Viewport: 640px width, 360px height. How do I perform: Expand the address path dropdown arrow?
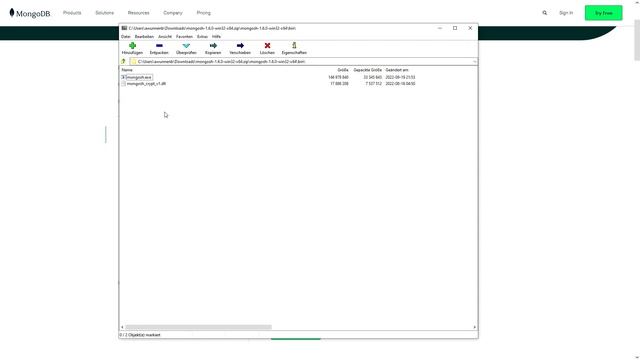click(x=474, y=62)
